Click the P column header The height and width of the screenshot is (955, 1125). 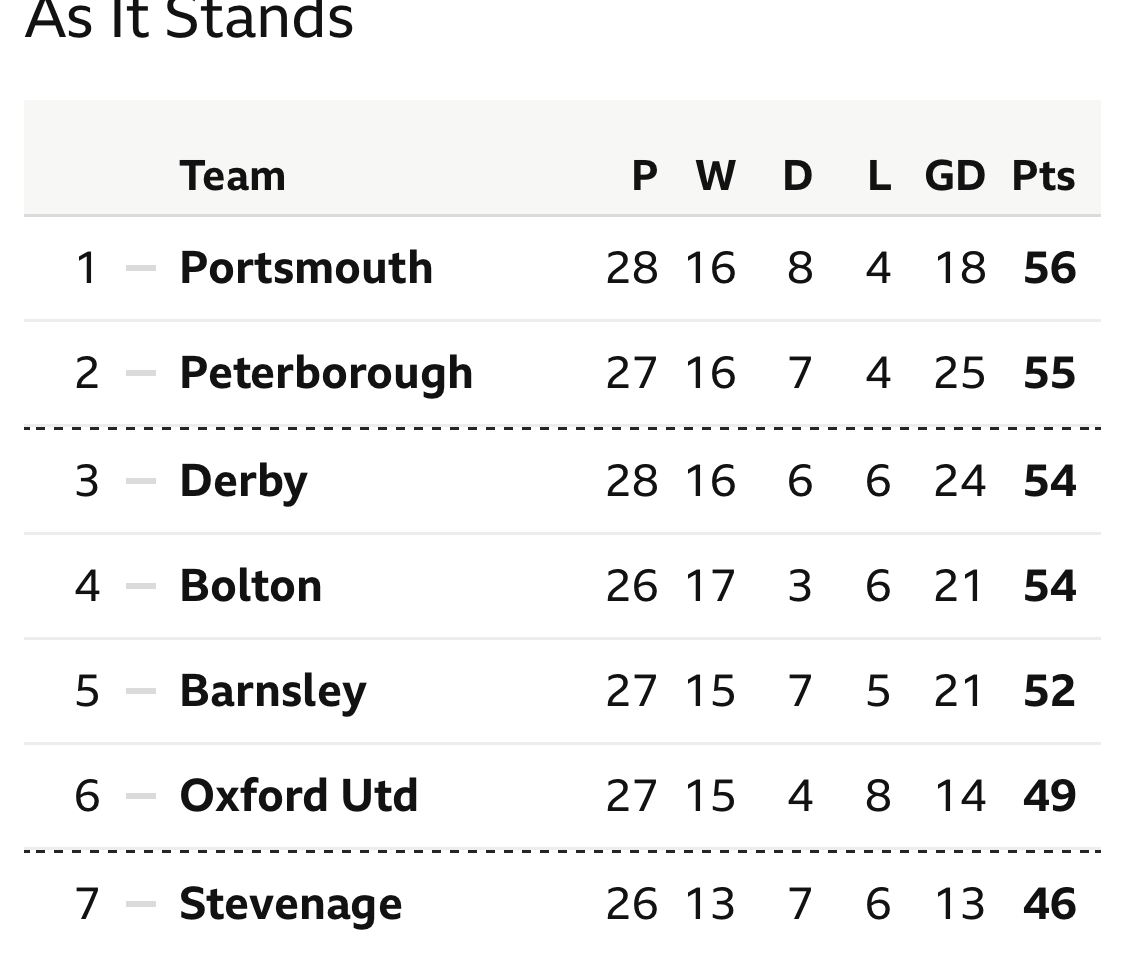[644, 176]
